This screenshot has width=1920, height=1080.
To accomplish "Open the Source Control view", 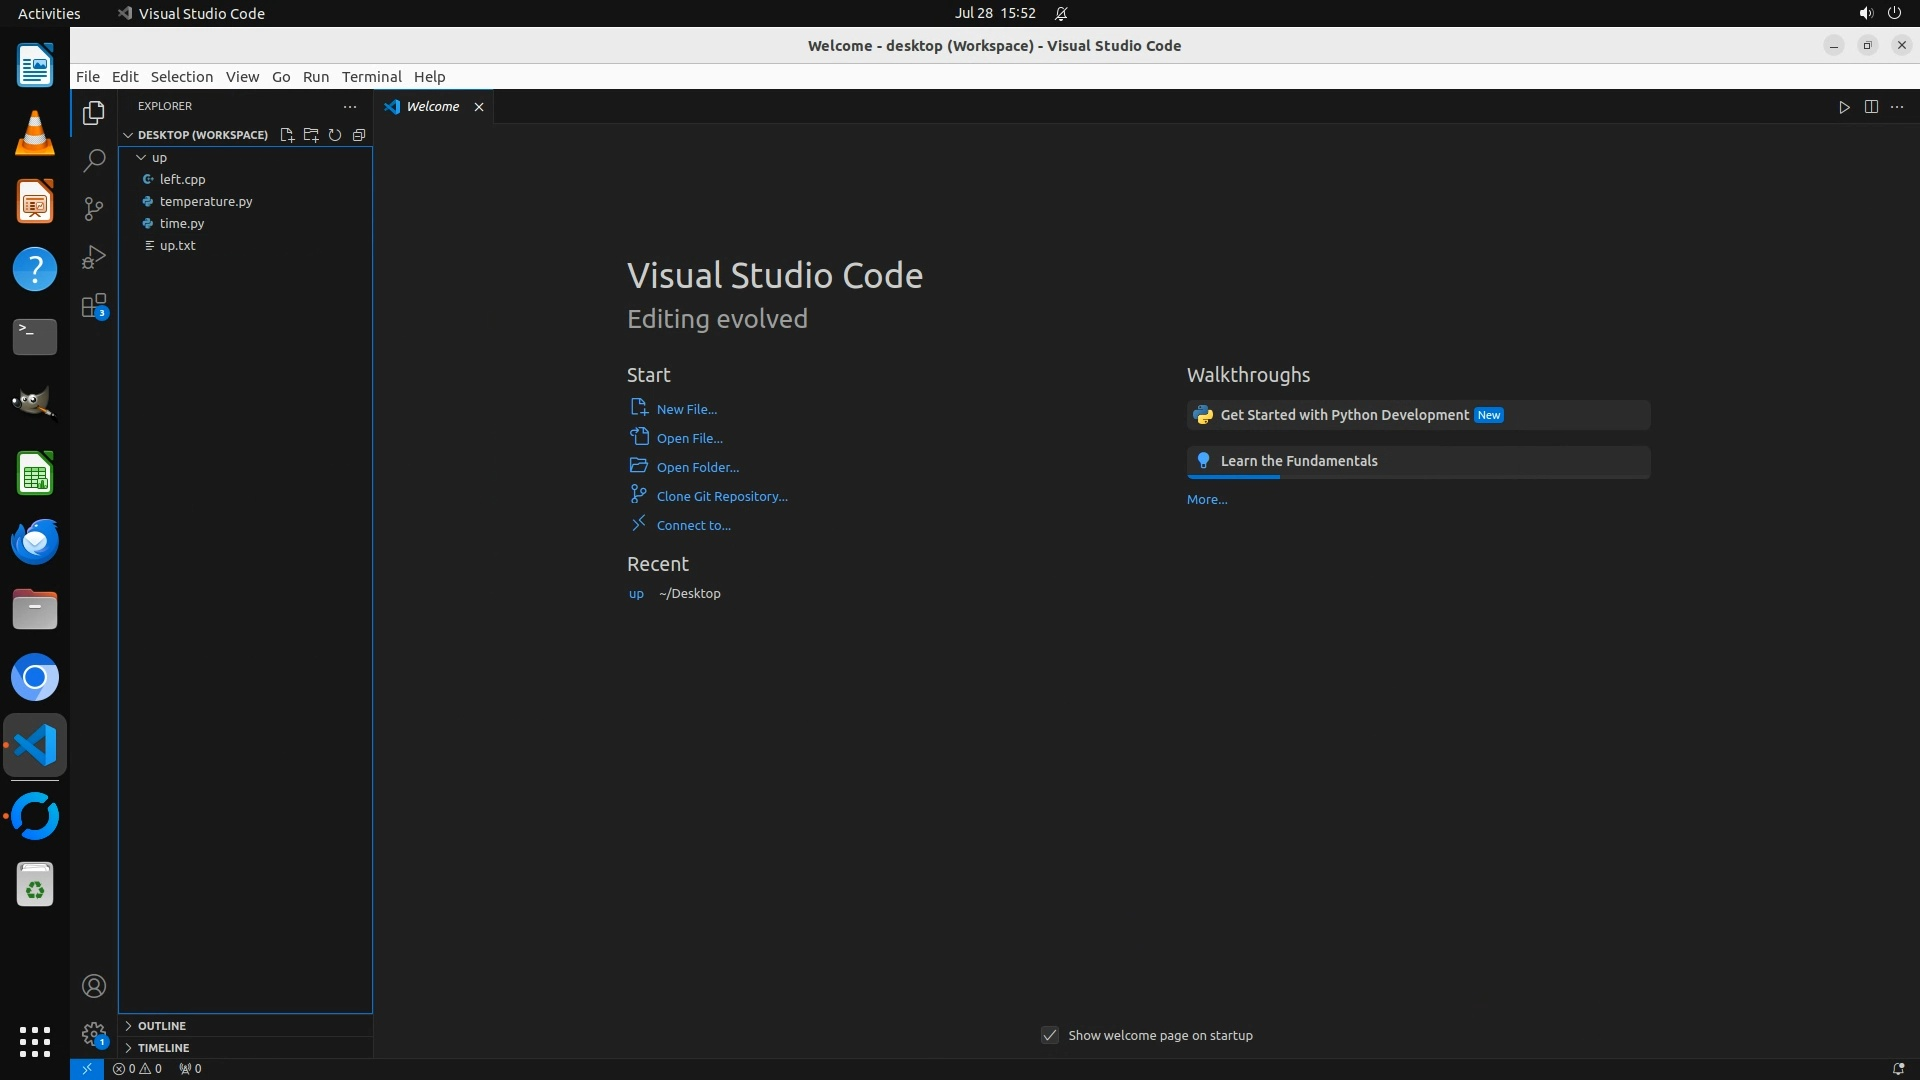I will tap(94, 208).
